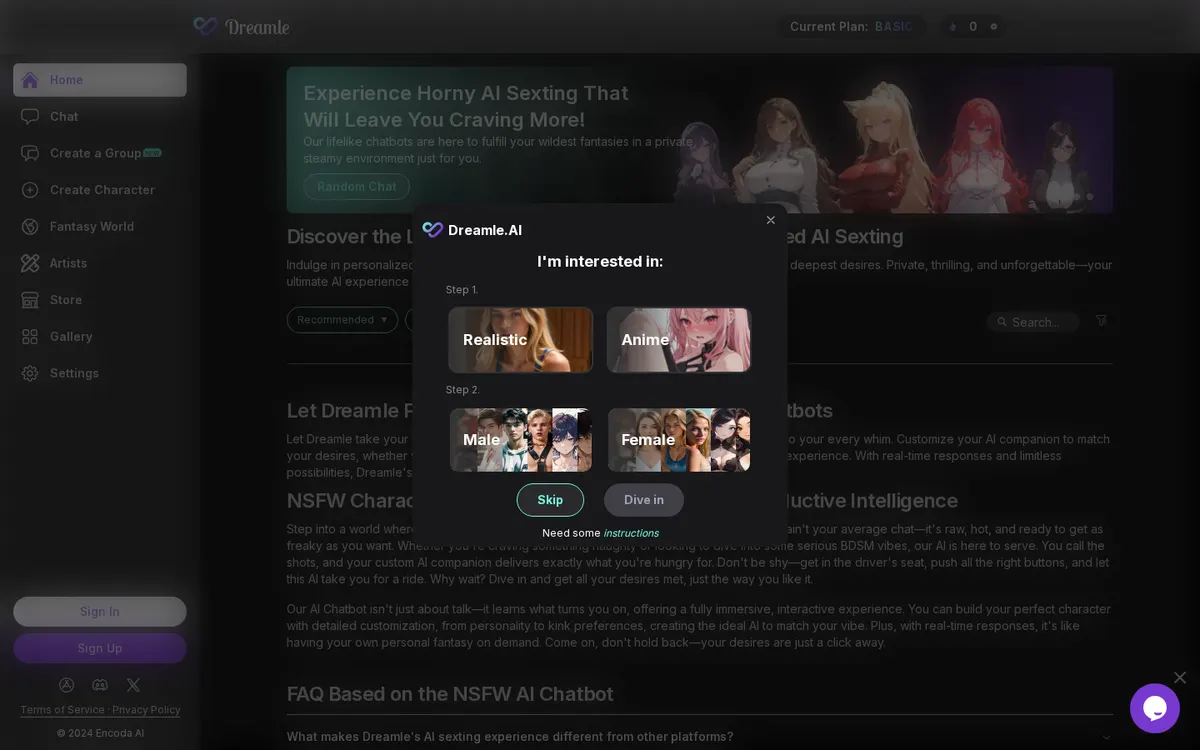Click the Gallery grid icon
Image resolution: width=1200 pixels, height=750 pixels.
click(x=30, y=337)
